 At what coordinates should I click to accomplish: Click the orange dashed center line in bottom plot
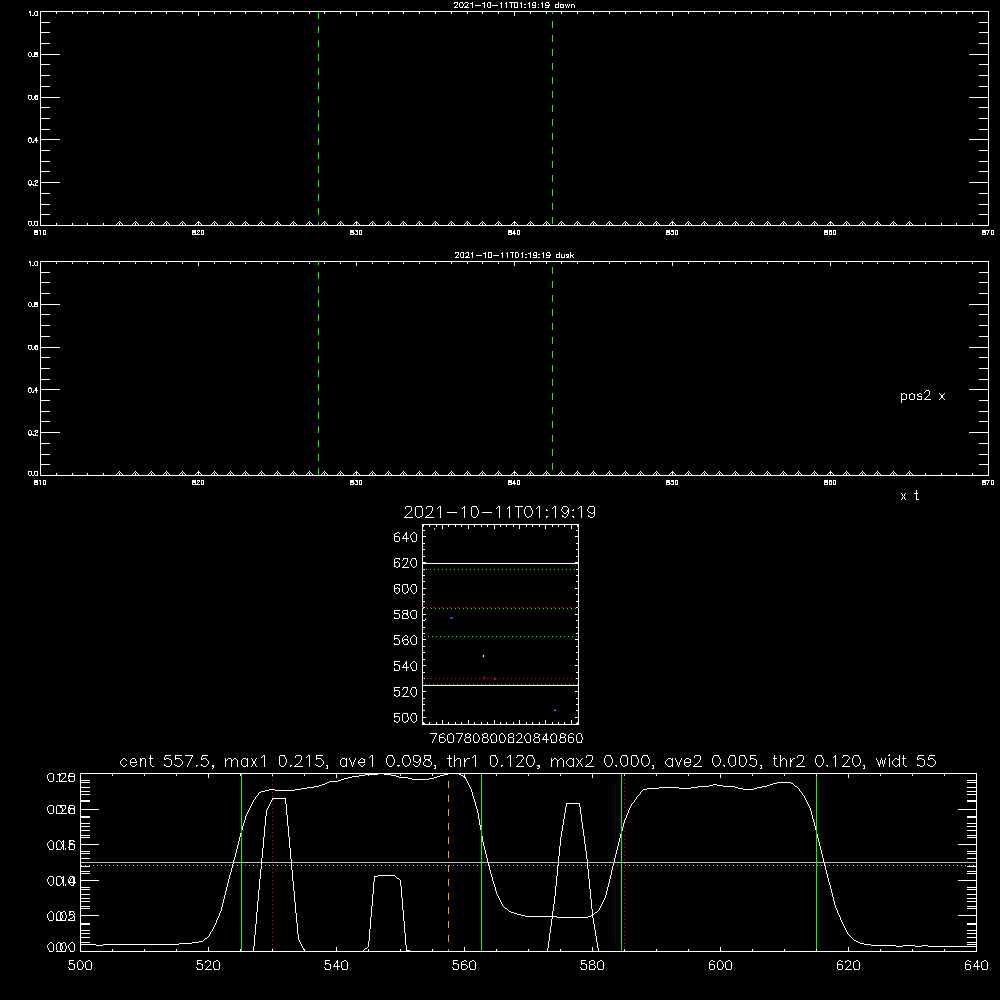(x=448, y=862)
